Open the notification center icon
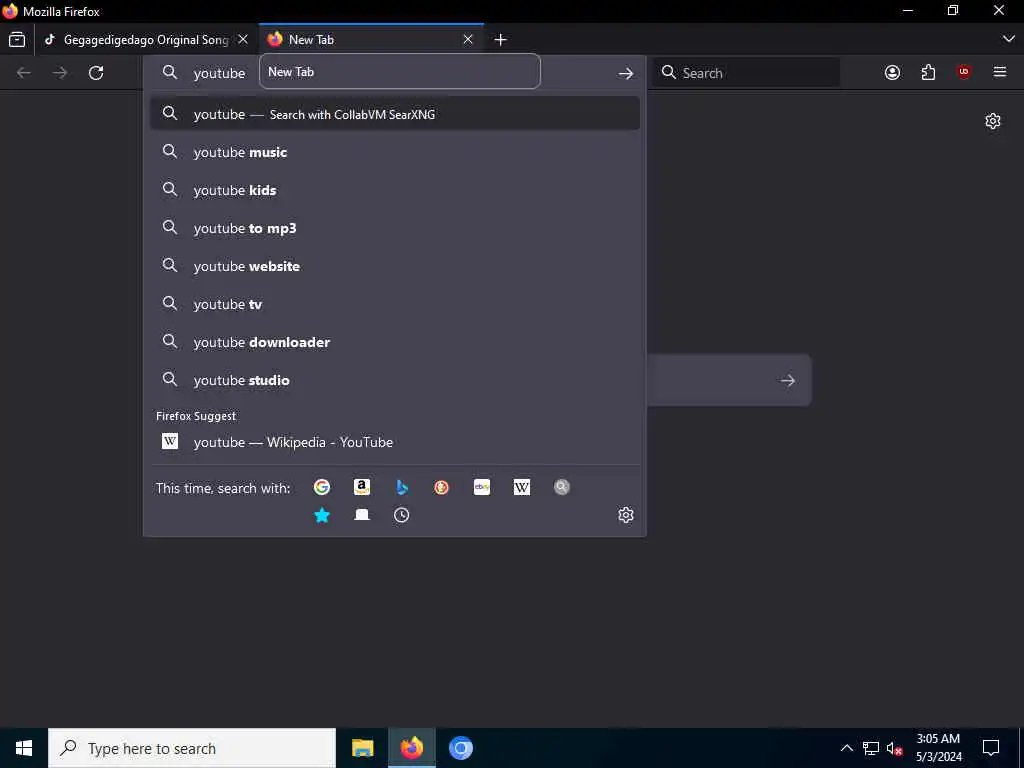The width and height of the screenshot is (1024, 768). click(x=991, y=748)
